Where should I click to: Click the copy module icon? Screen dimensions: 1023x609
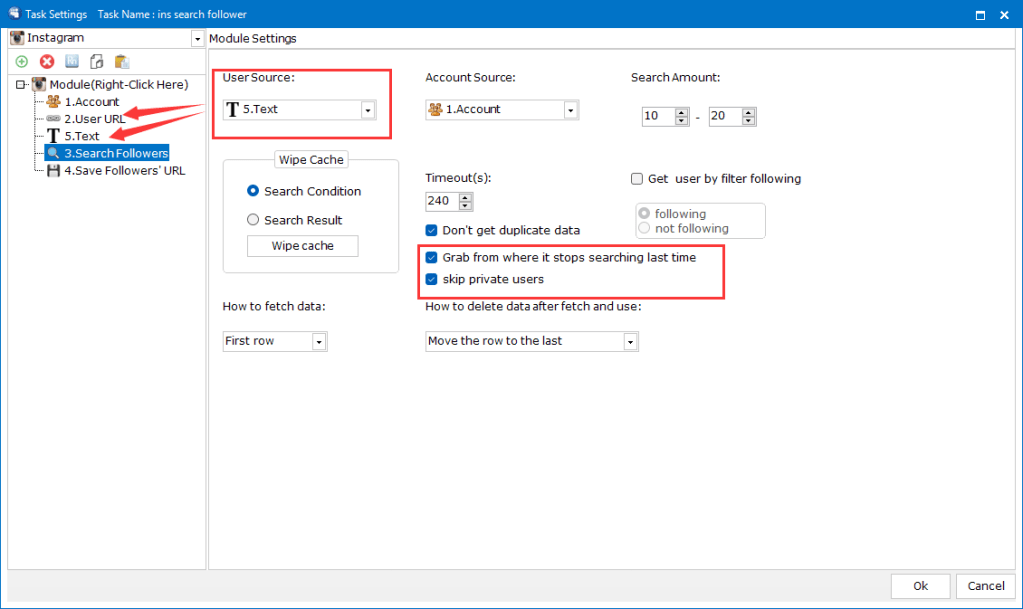[97, 62]
